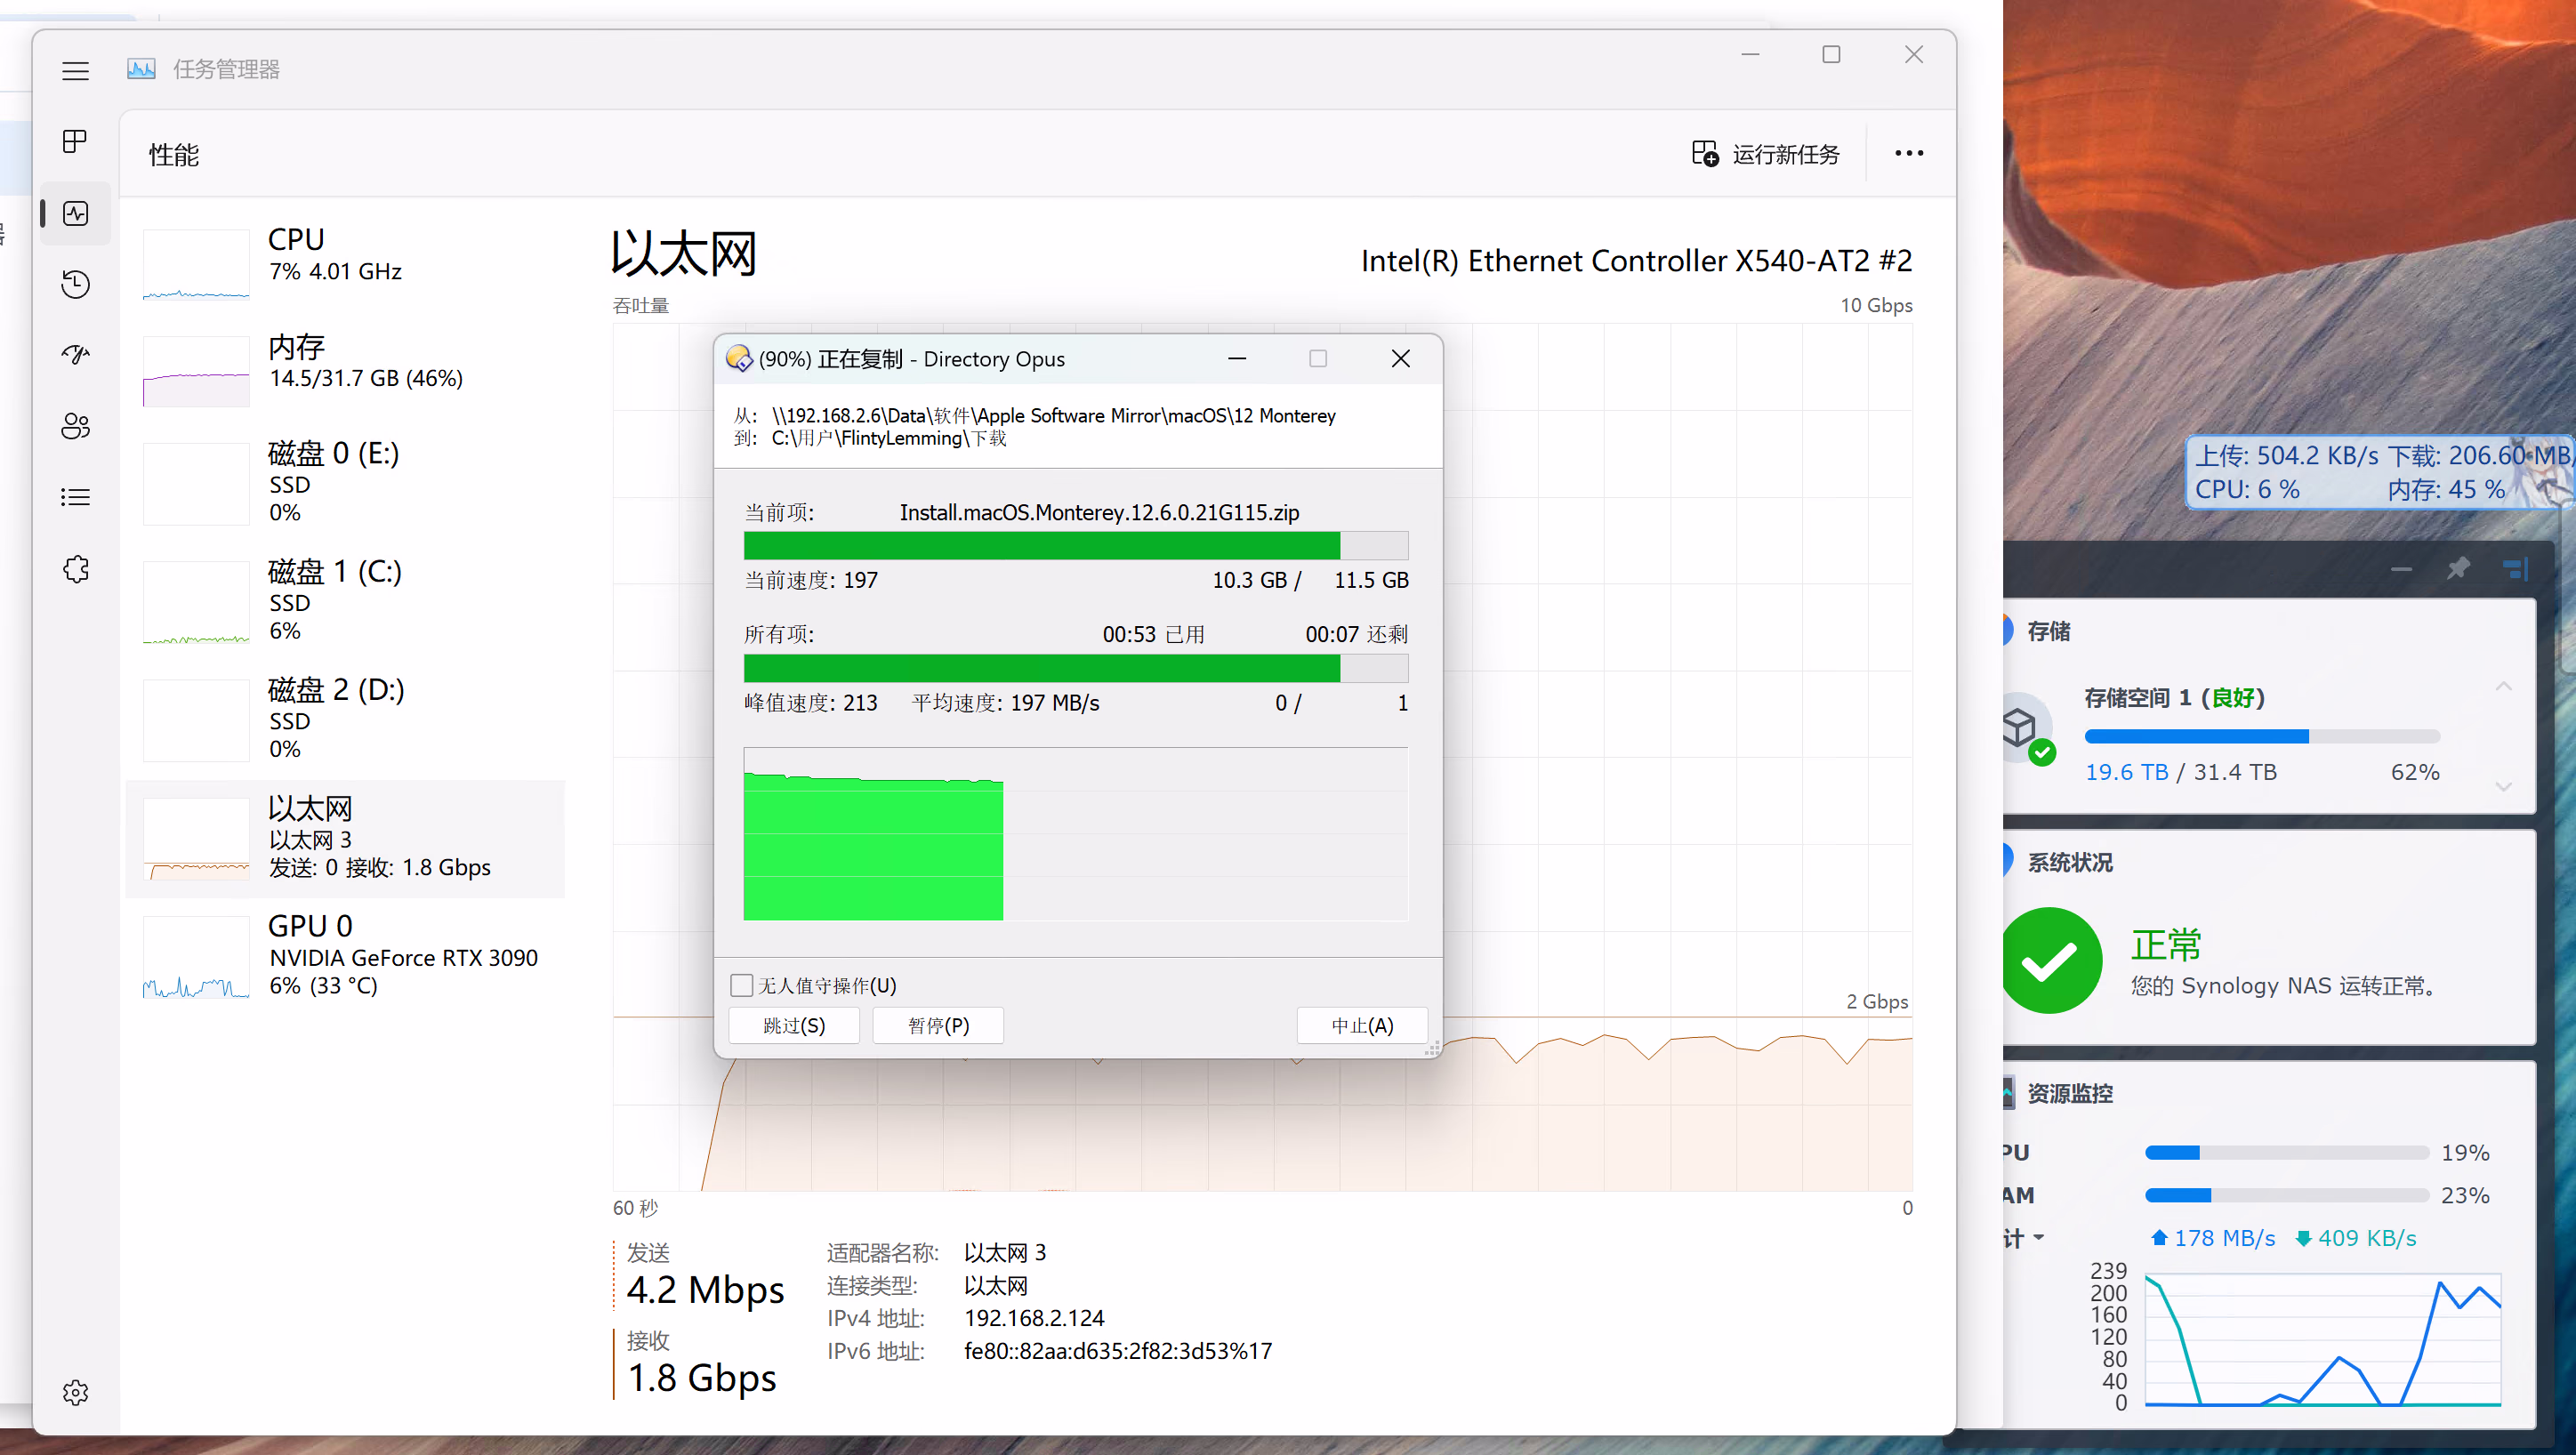Click the pin icon on Synology widget

tap(2457, 569)
